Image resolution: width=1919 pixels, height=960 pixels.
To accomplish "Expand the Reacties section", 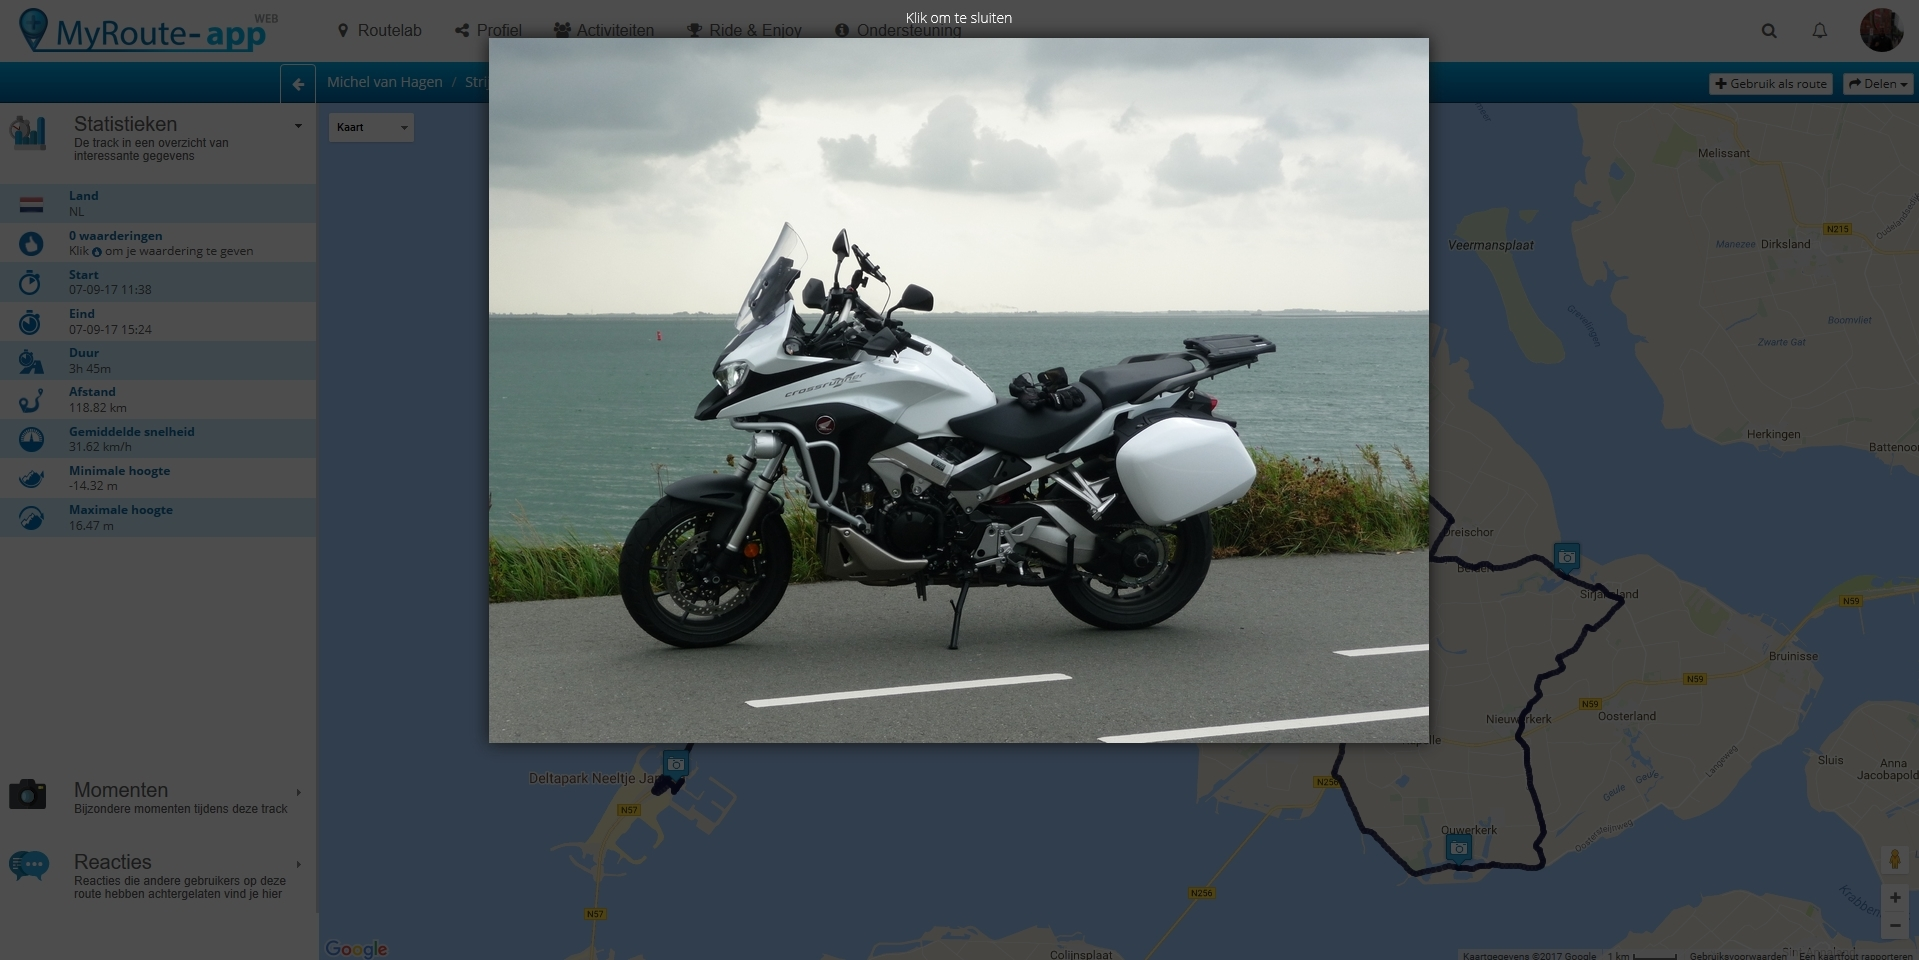I will (298, 864).
